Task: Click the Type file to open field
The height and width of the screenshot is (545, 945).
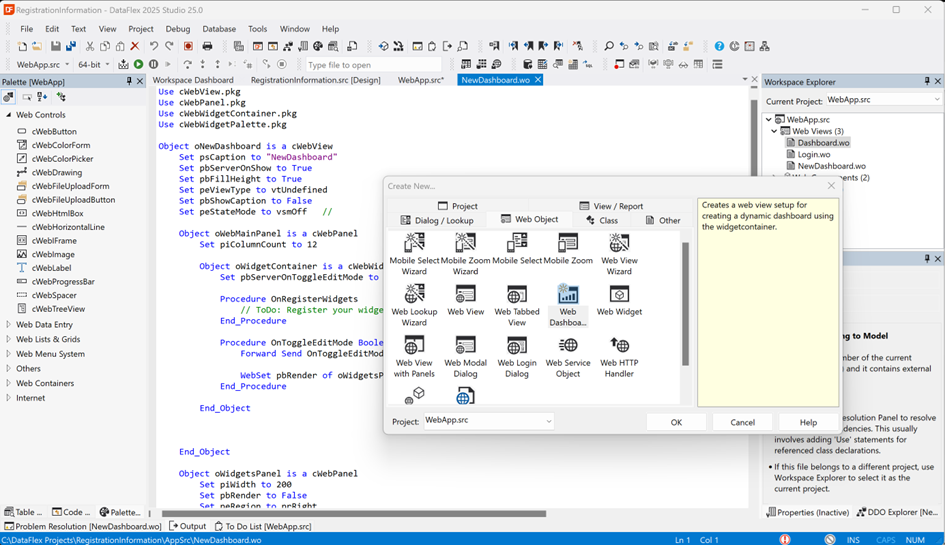Action: [374, 65]
